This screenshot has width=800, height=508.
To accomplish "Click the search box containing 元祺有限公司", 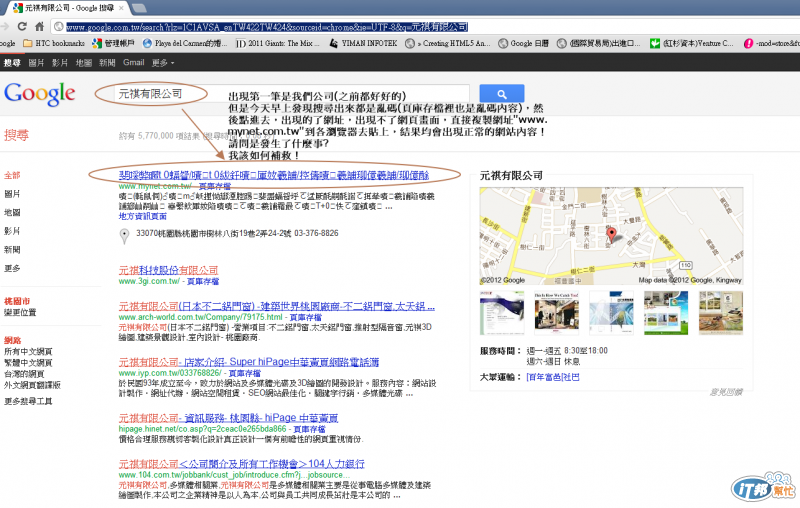I will pos(291,94).
